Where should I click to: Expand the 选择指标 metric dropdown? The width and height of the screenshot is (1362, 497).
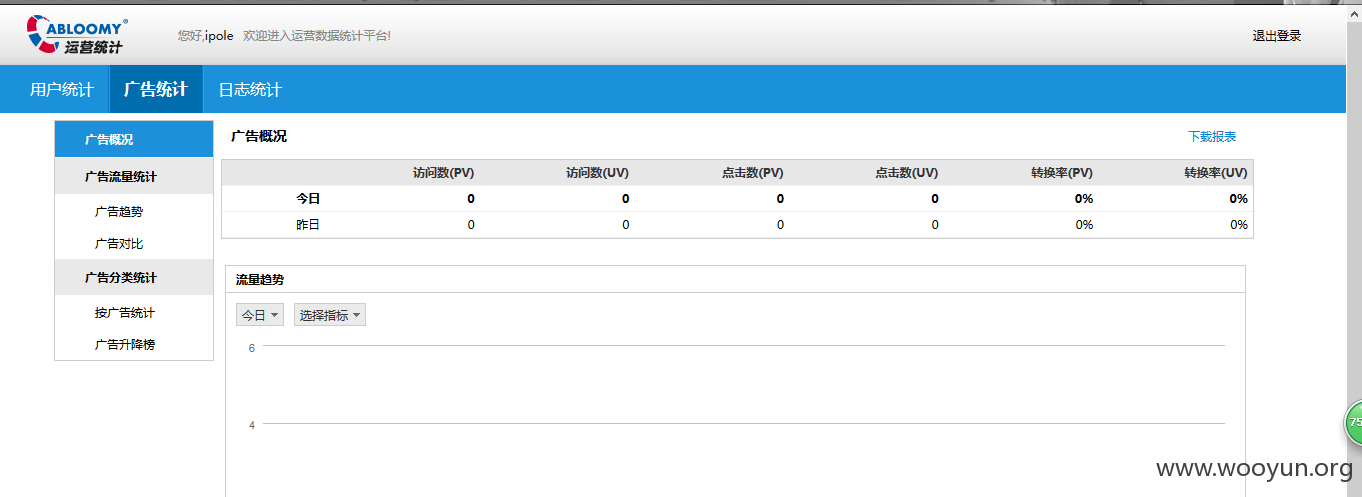coord(330,315)
